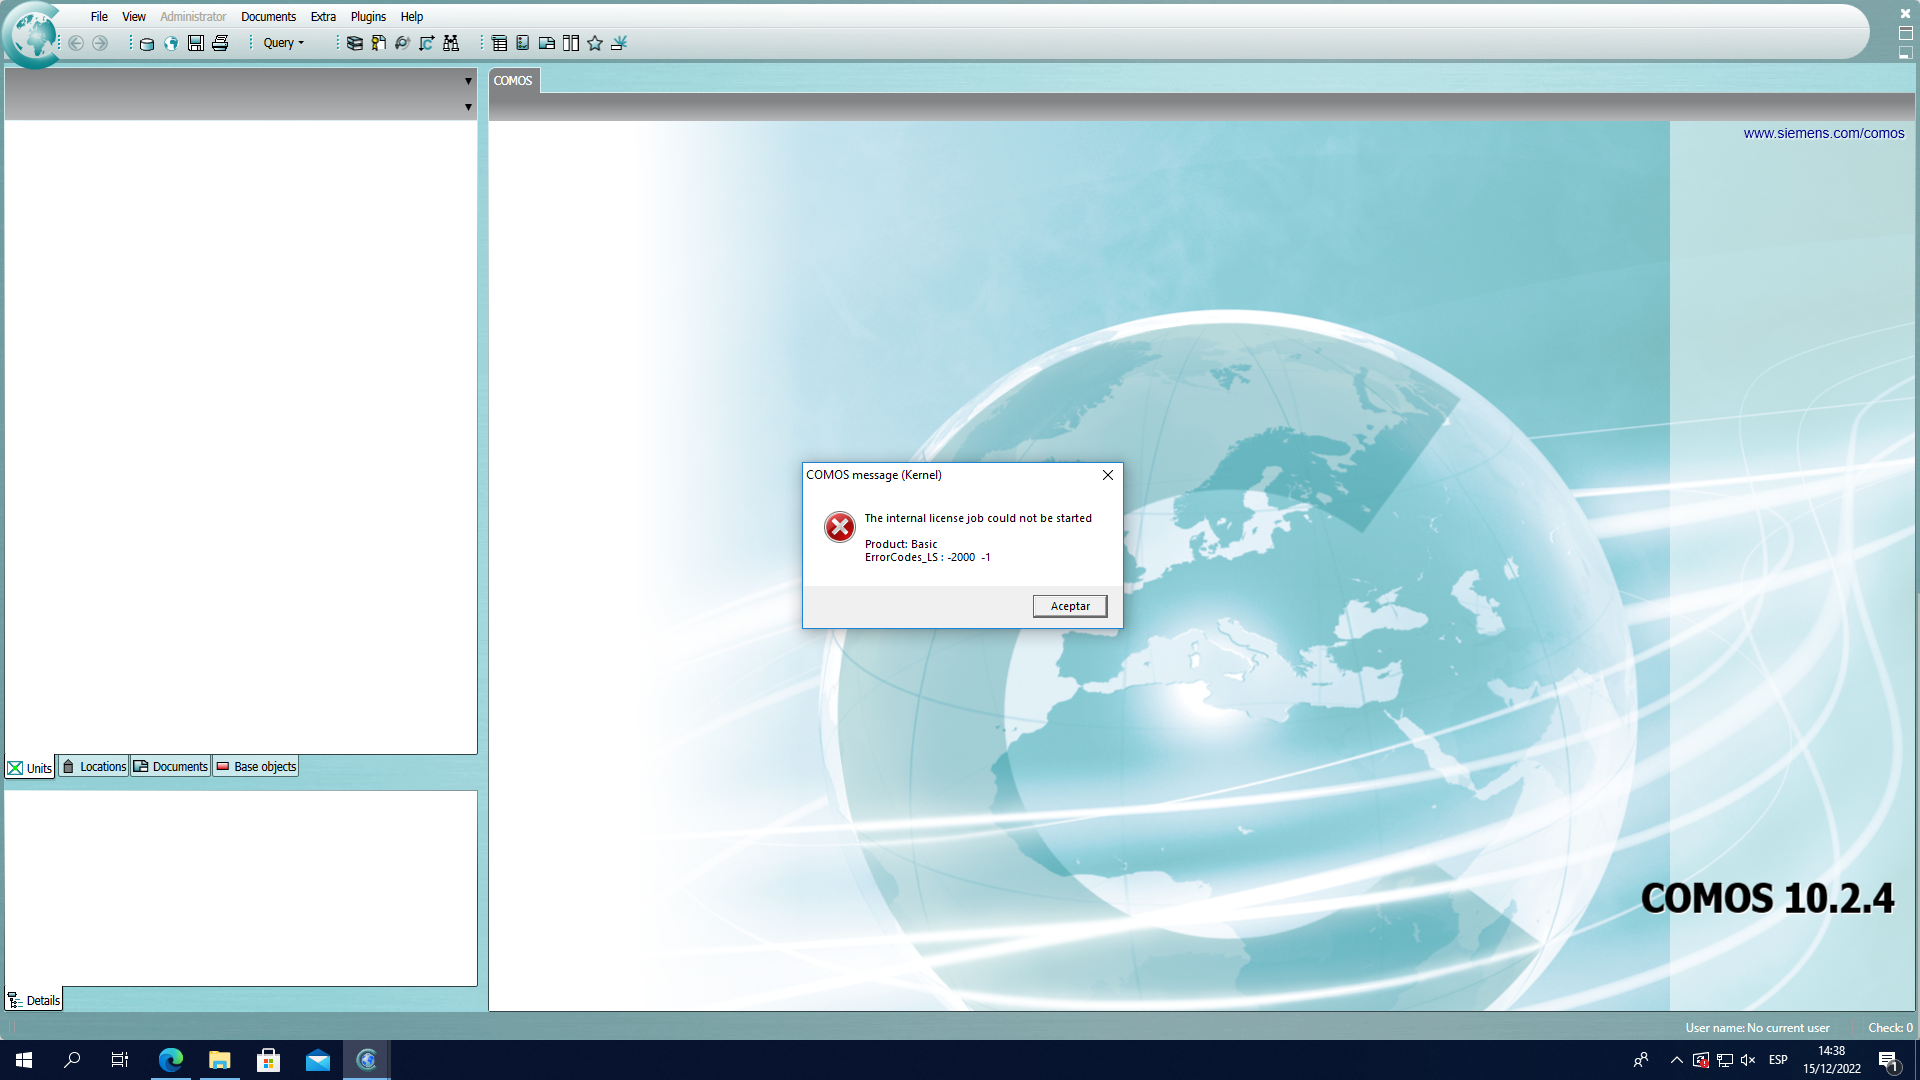This screenshot has height=1080, width=1920.
Task: Click the Print icon in toolbar
Action: tap(220, 43)
